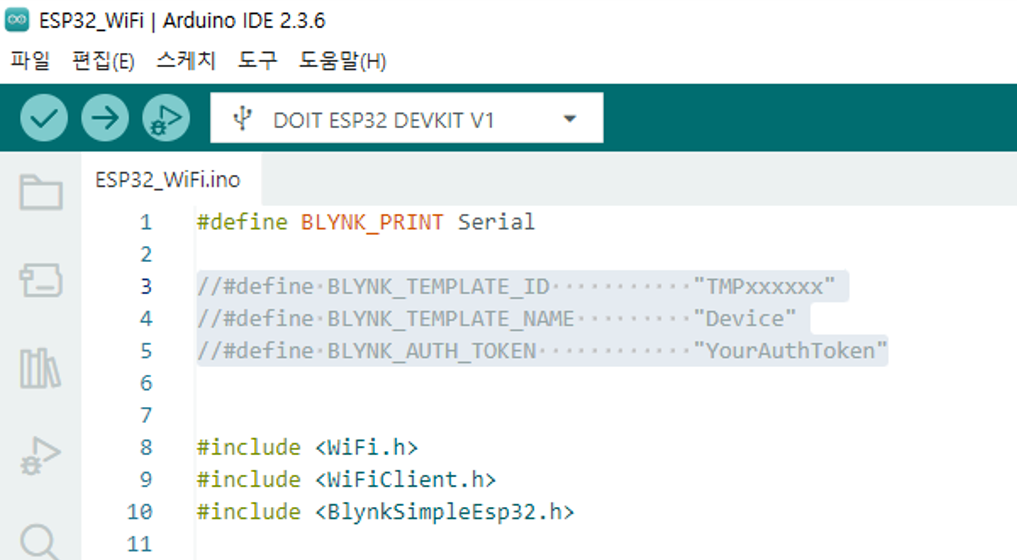Open the DOIT ESP32 DEVKIT V1 board dropdown
Screen dimensions: 1017x560
[407, 118]
